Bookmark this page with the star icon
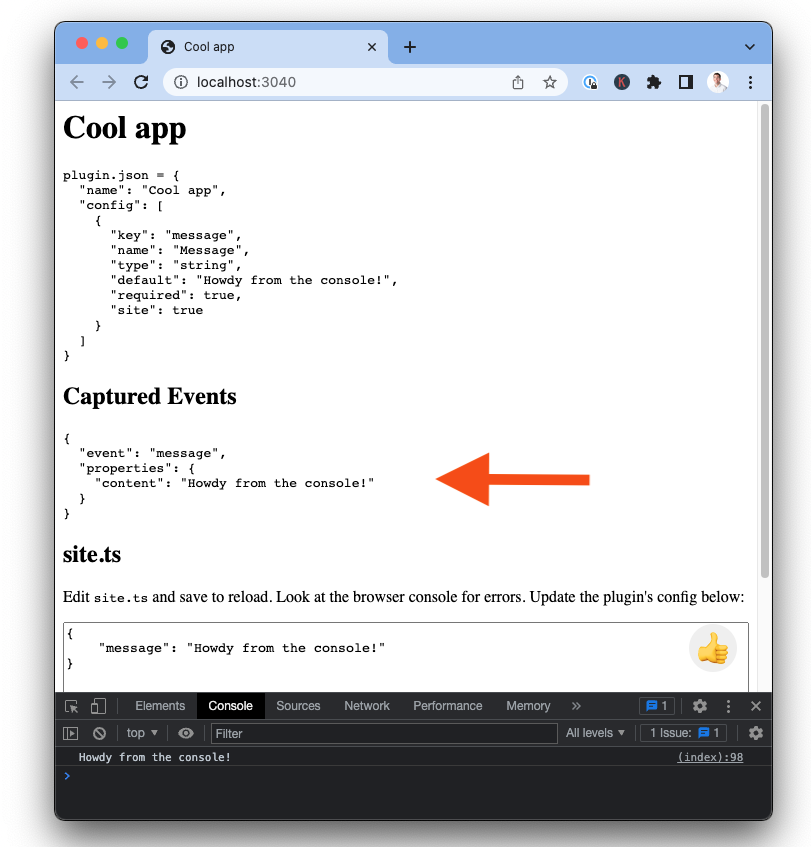Viewport: 811px width, 847px height. tap(550, 82)
